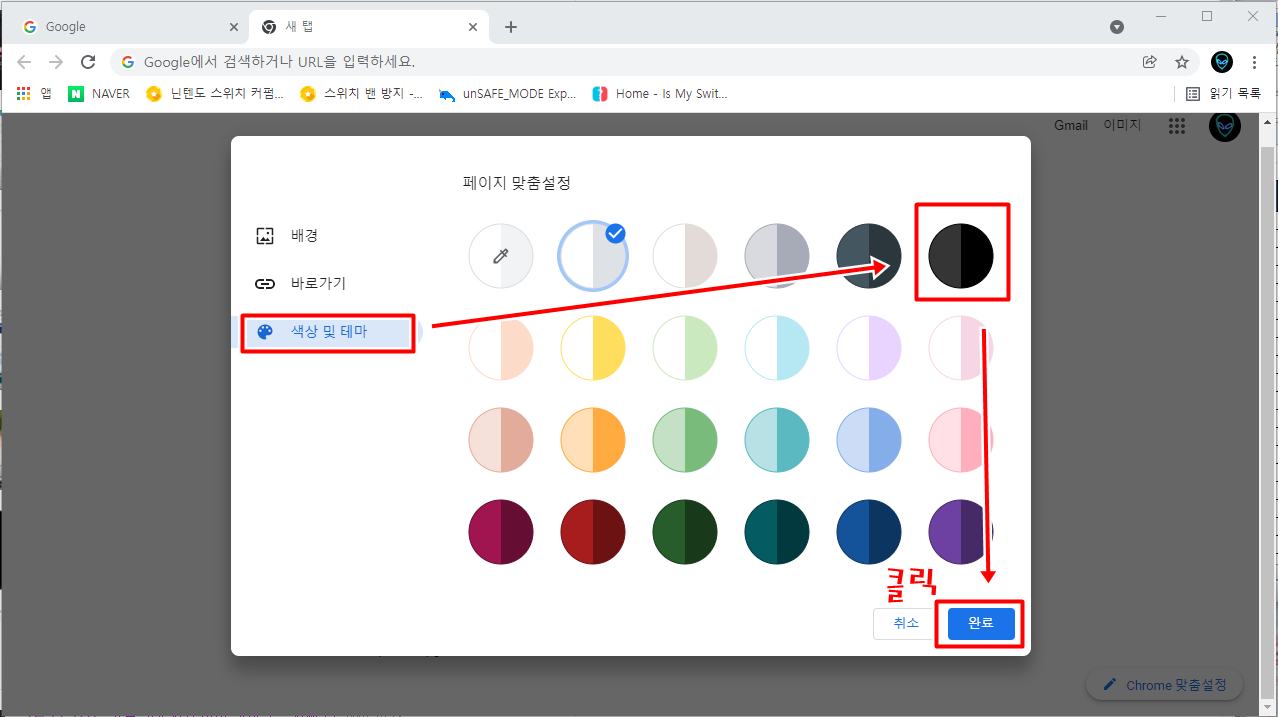Open the 읽기 목록 reading list
Screen dimensions: 1278x717
[x=1223, y=94]
